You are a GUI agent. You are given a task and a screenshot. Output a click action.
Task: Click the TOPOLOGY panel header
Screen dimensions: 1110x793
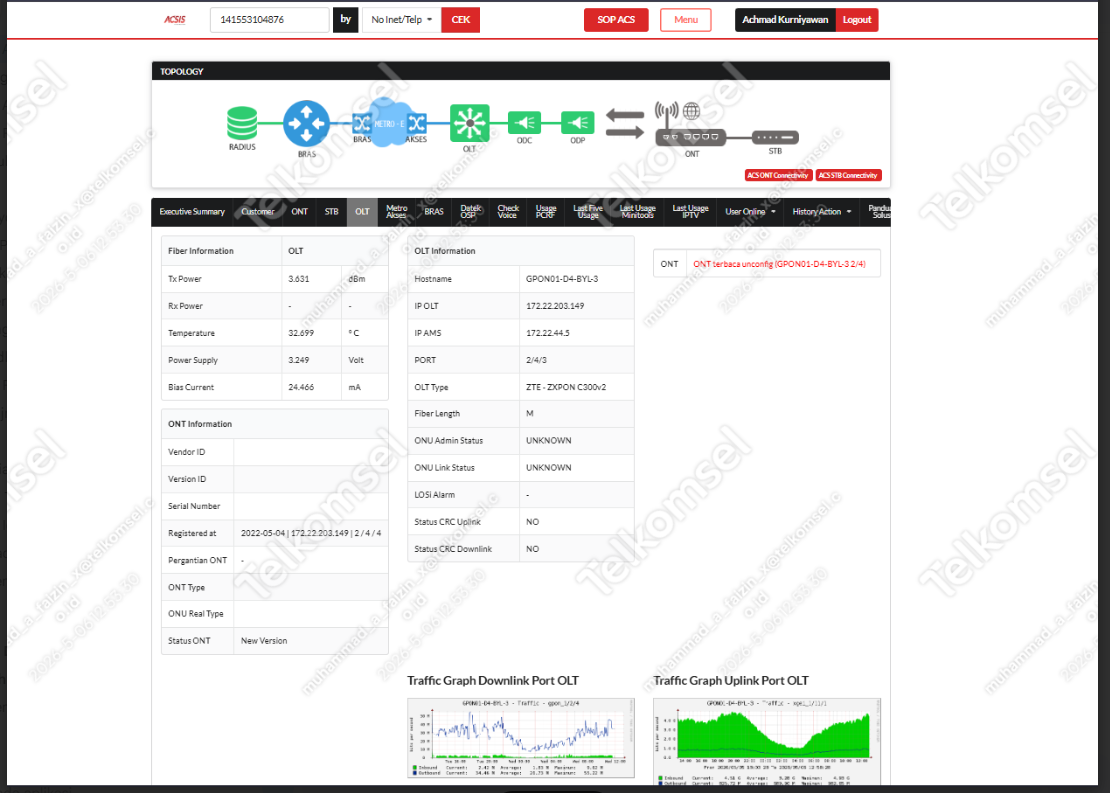521,71
